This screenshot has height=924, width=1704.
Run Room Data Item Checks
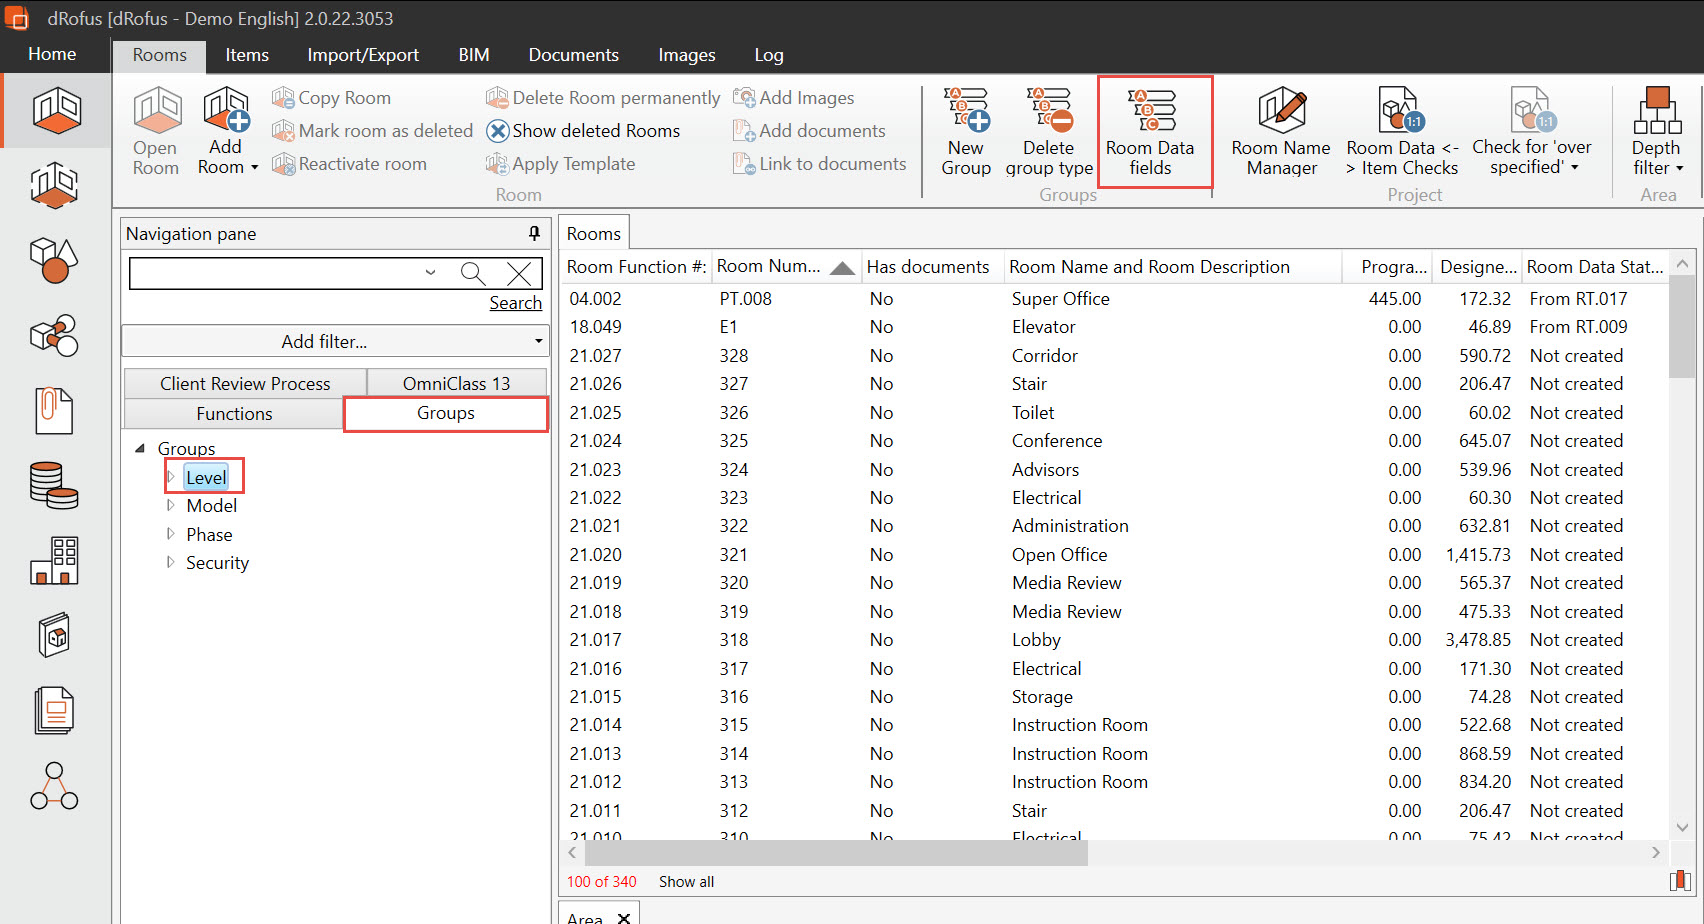(1401, 131)
